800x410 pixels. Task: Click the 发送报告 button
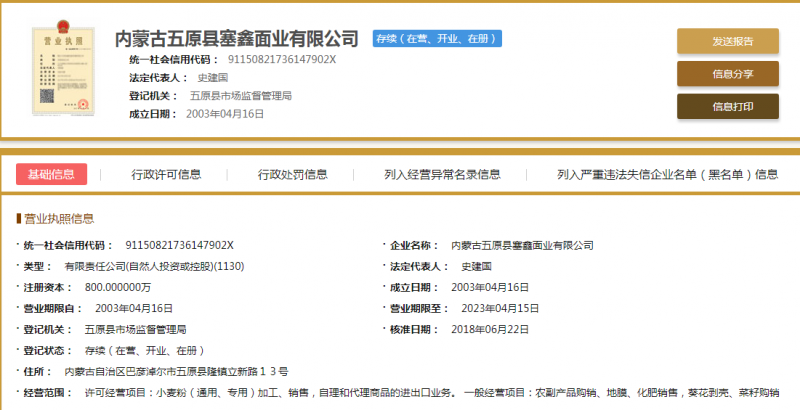pyautogui.click(x=728, y=41)
